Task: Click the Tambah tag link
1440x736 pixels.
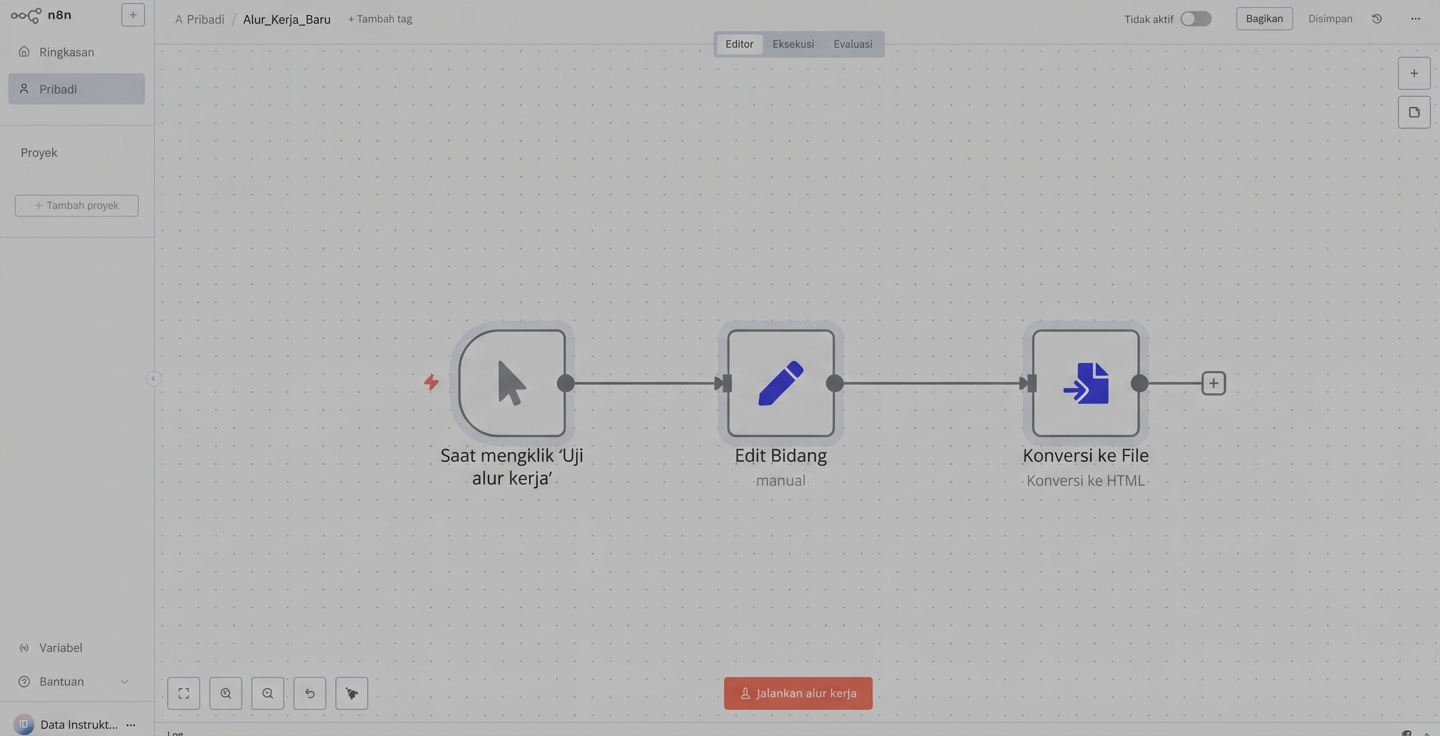Action: [380, 19]
